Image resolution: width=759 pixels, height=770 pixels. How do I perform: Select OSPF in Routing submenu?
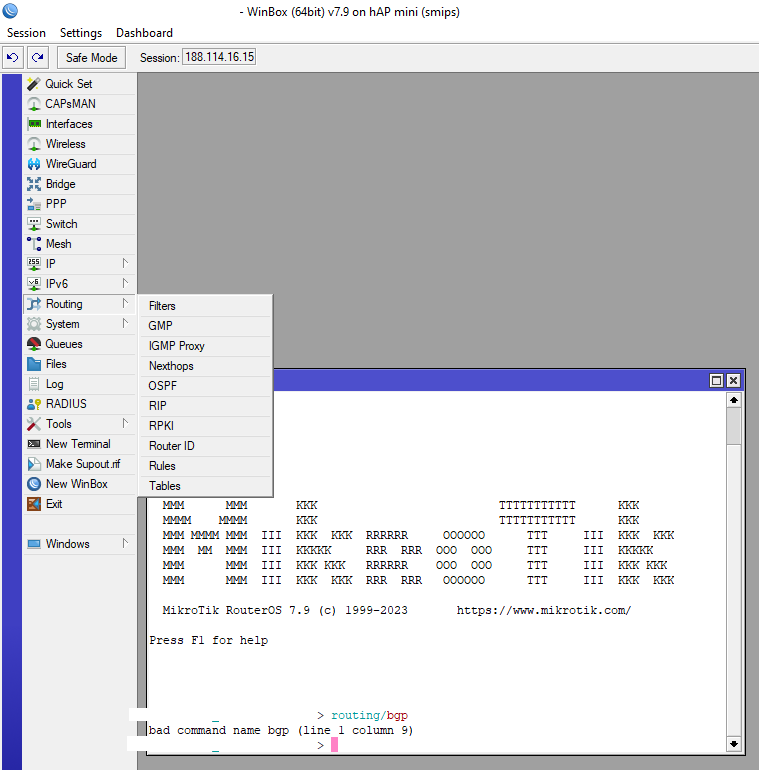pyautogui.click(x=205, y=386)
